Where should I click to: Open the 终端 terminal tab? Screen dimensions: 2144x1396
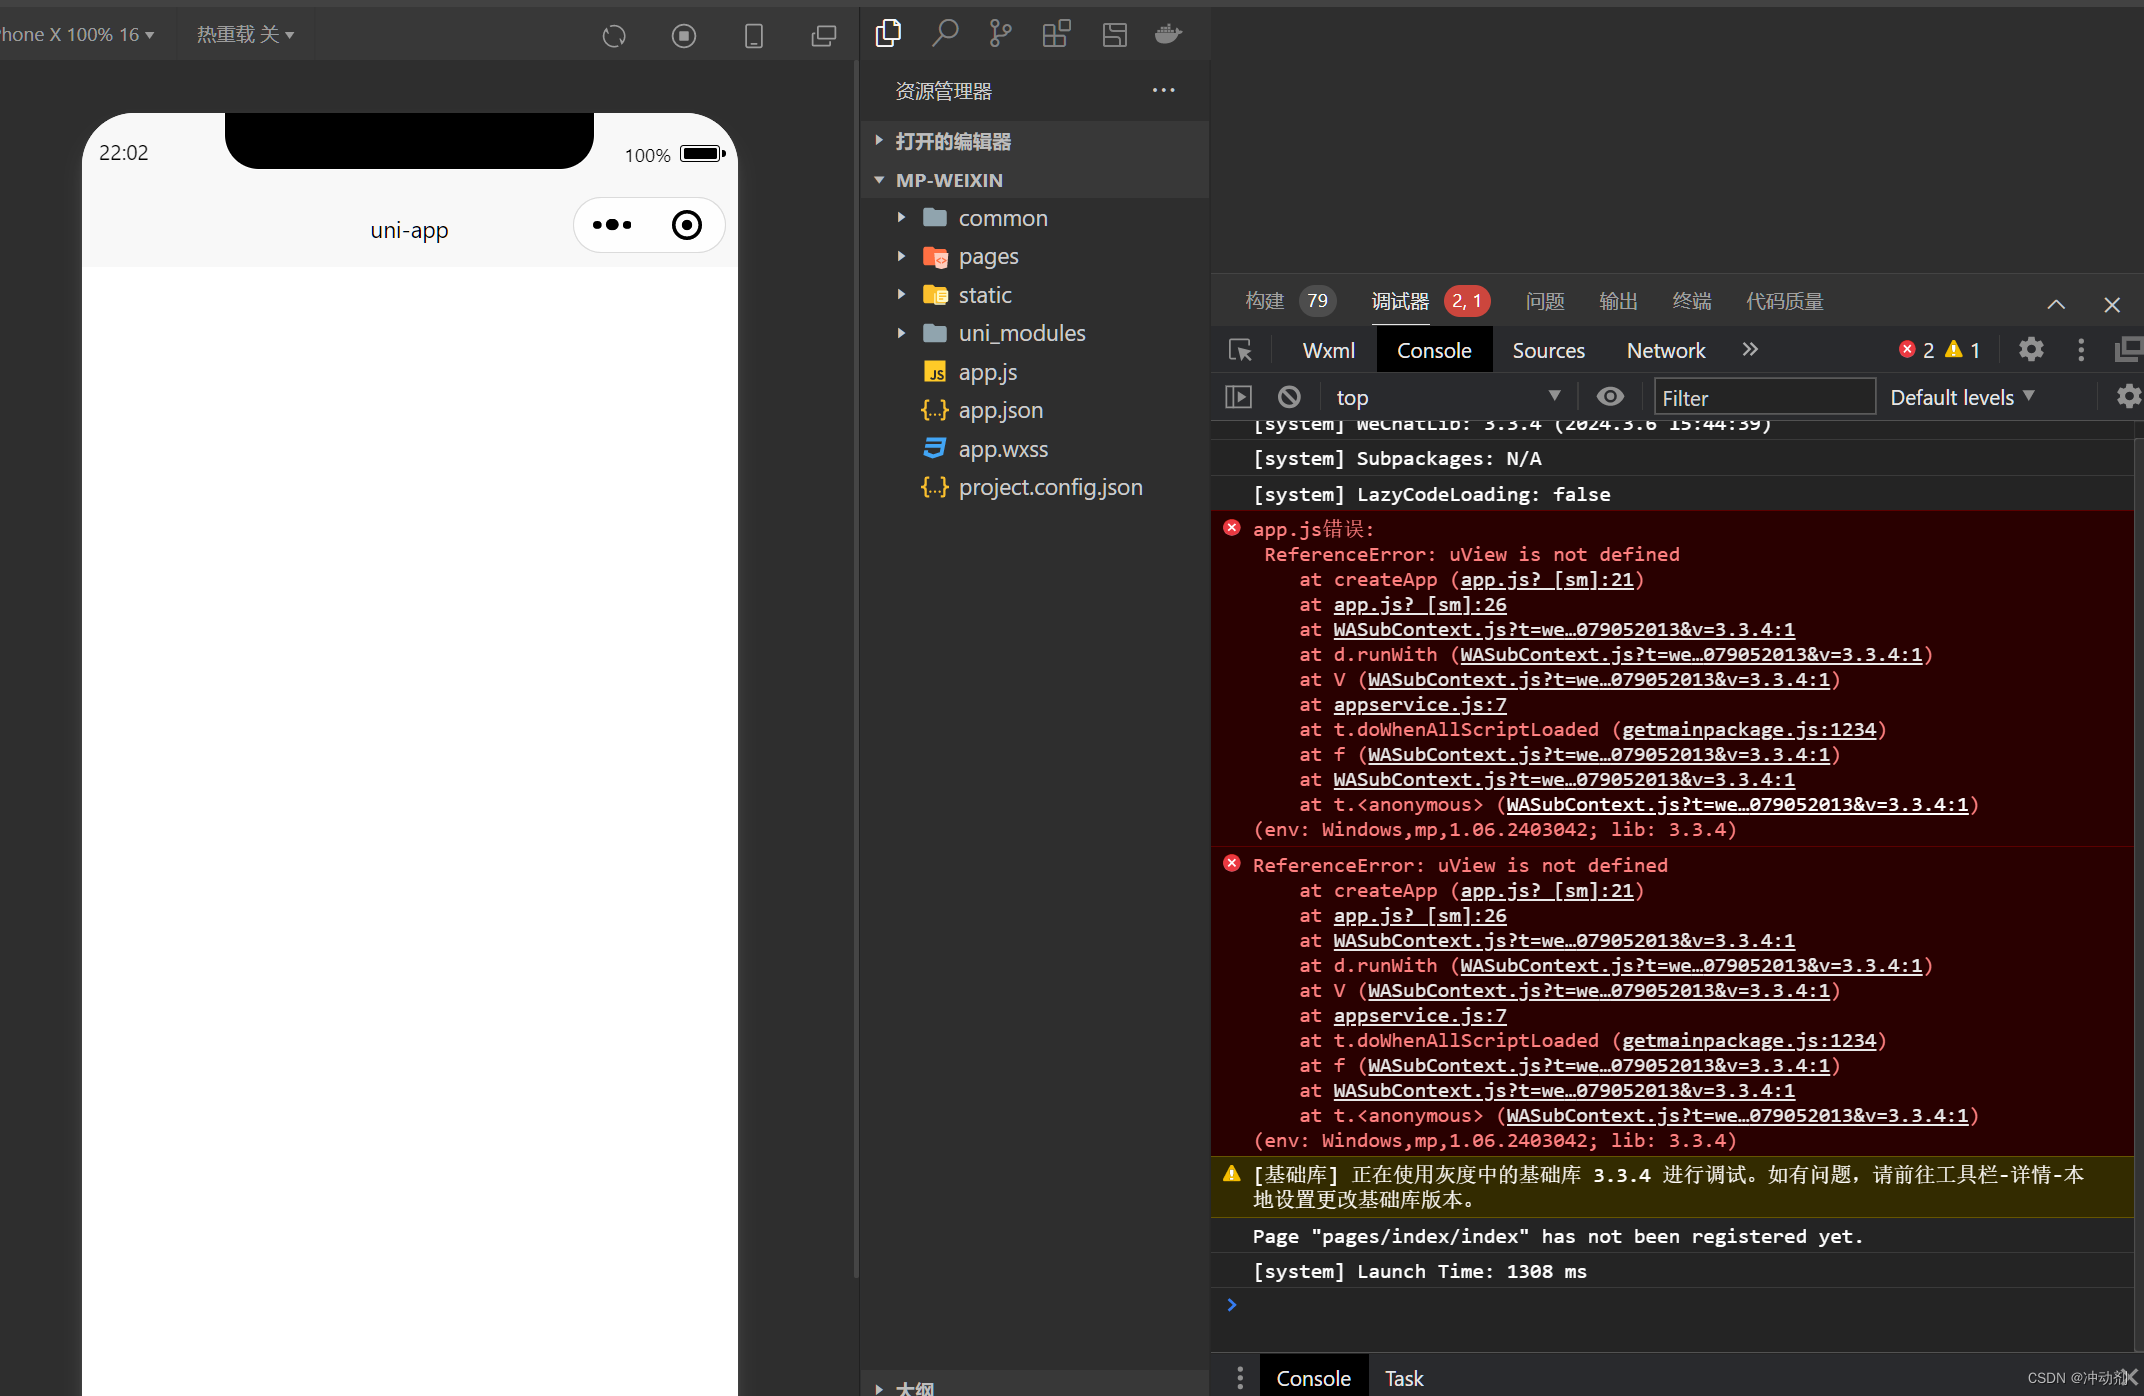click(x=1692, y=301)
